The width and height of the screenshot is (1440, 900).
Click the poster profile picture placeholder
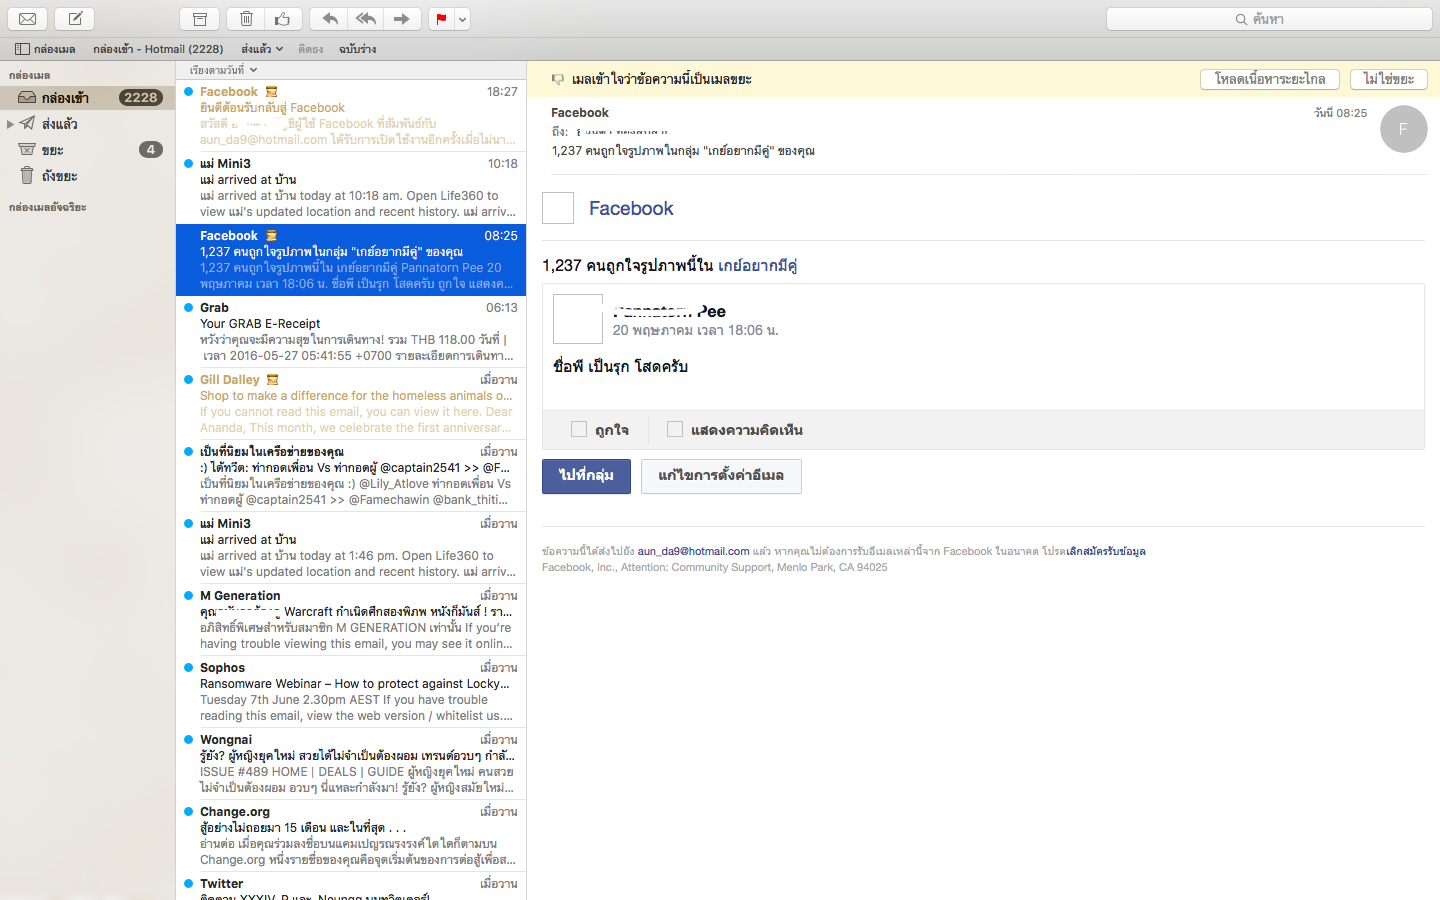578,319
